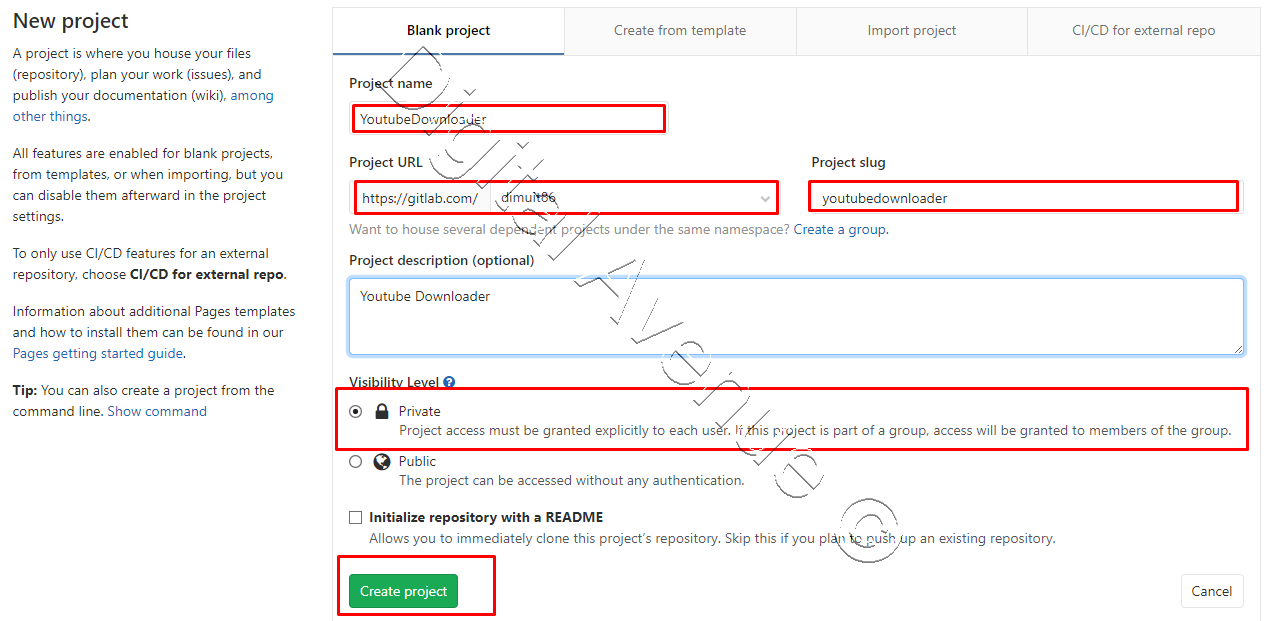Click inside the Project name field
Image resolution: width=1283 pixels, height=621 pixels.
point(508,118)
